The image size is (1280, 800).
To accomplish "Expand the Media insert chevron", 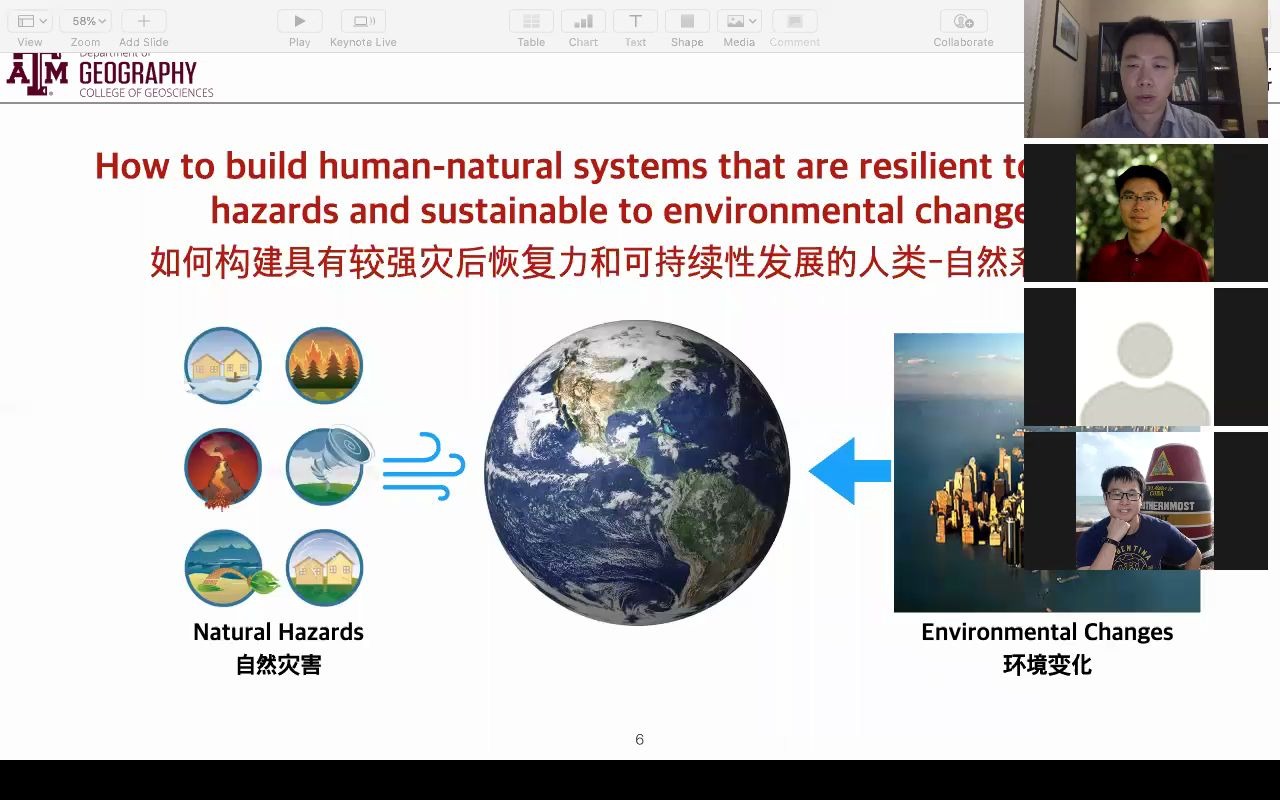I will point(754,20).
